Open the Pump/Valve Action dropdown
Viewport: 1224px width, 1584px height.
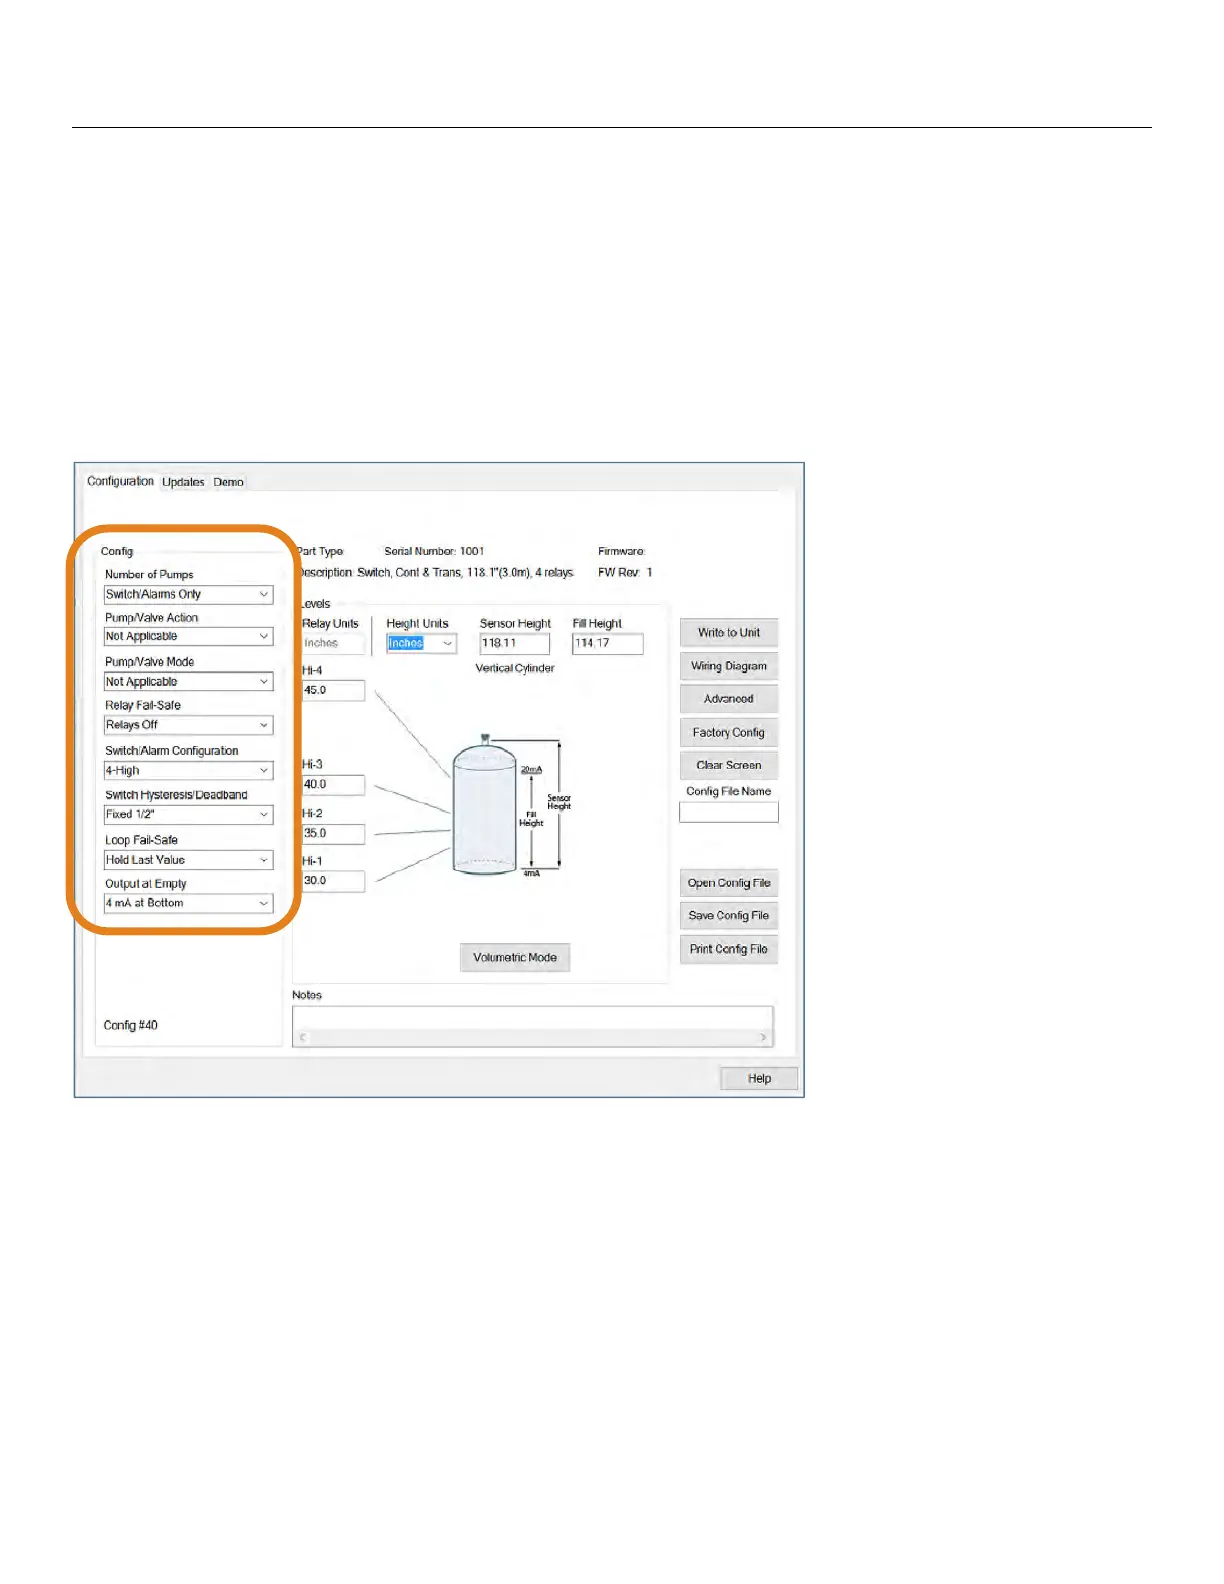click(x=188, y=636)
